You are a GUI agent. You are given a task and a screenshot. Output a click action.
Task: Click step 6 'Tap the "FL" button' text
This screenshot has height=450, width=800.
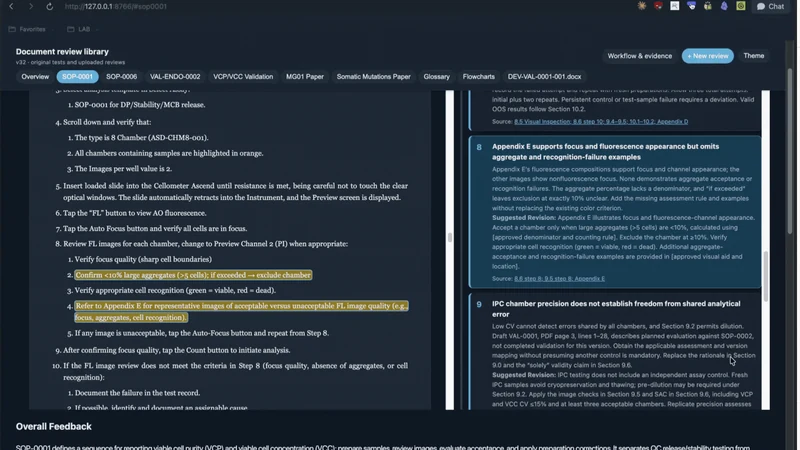135,213
